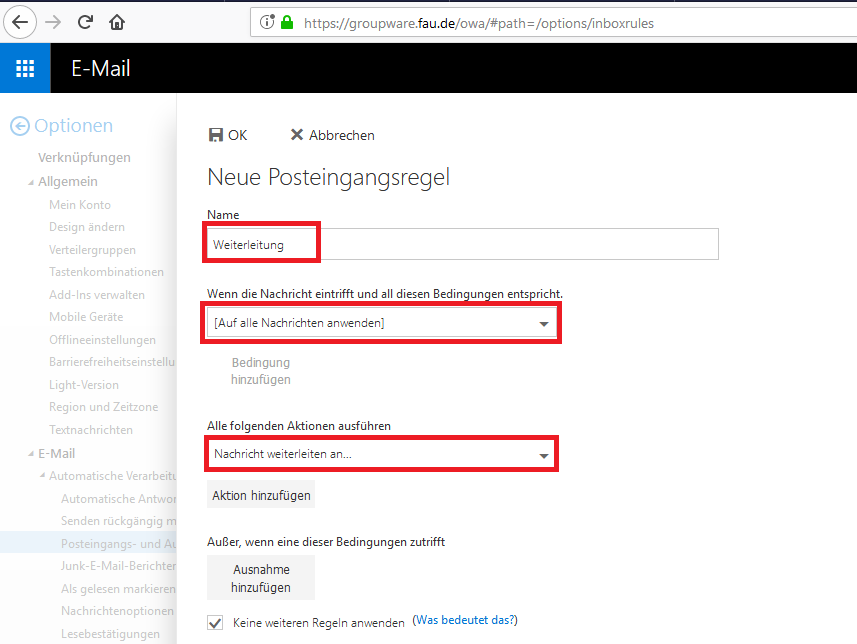Image resolution: width=857 pixels, height=644 pixels.
Task: Collapse the E-Mail section in sidebar
Action: 30,454
